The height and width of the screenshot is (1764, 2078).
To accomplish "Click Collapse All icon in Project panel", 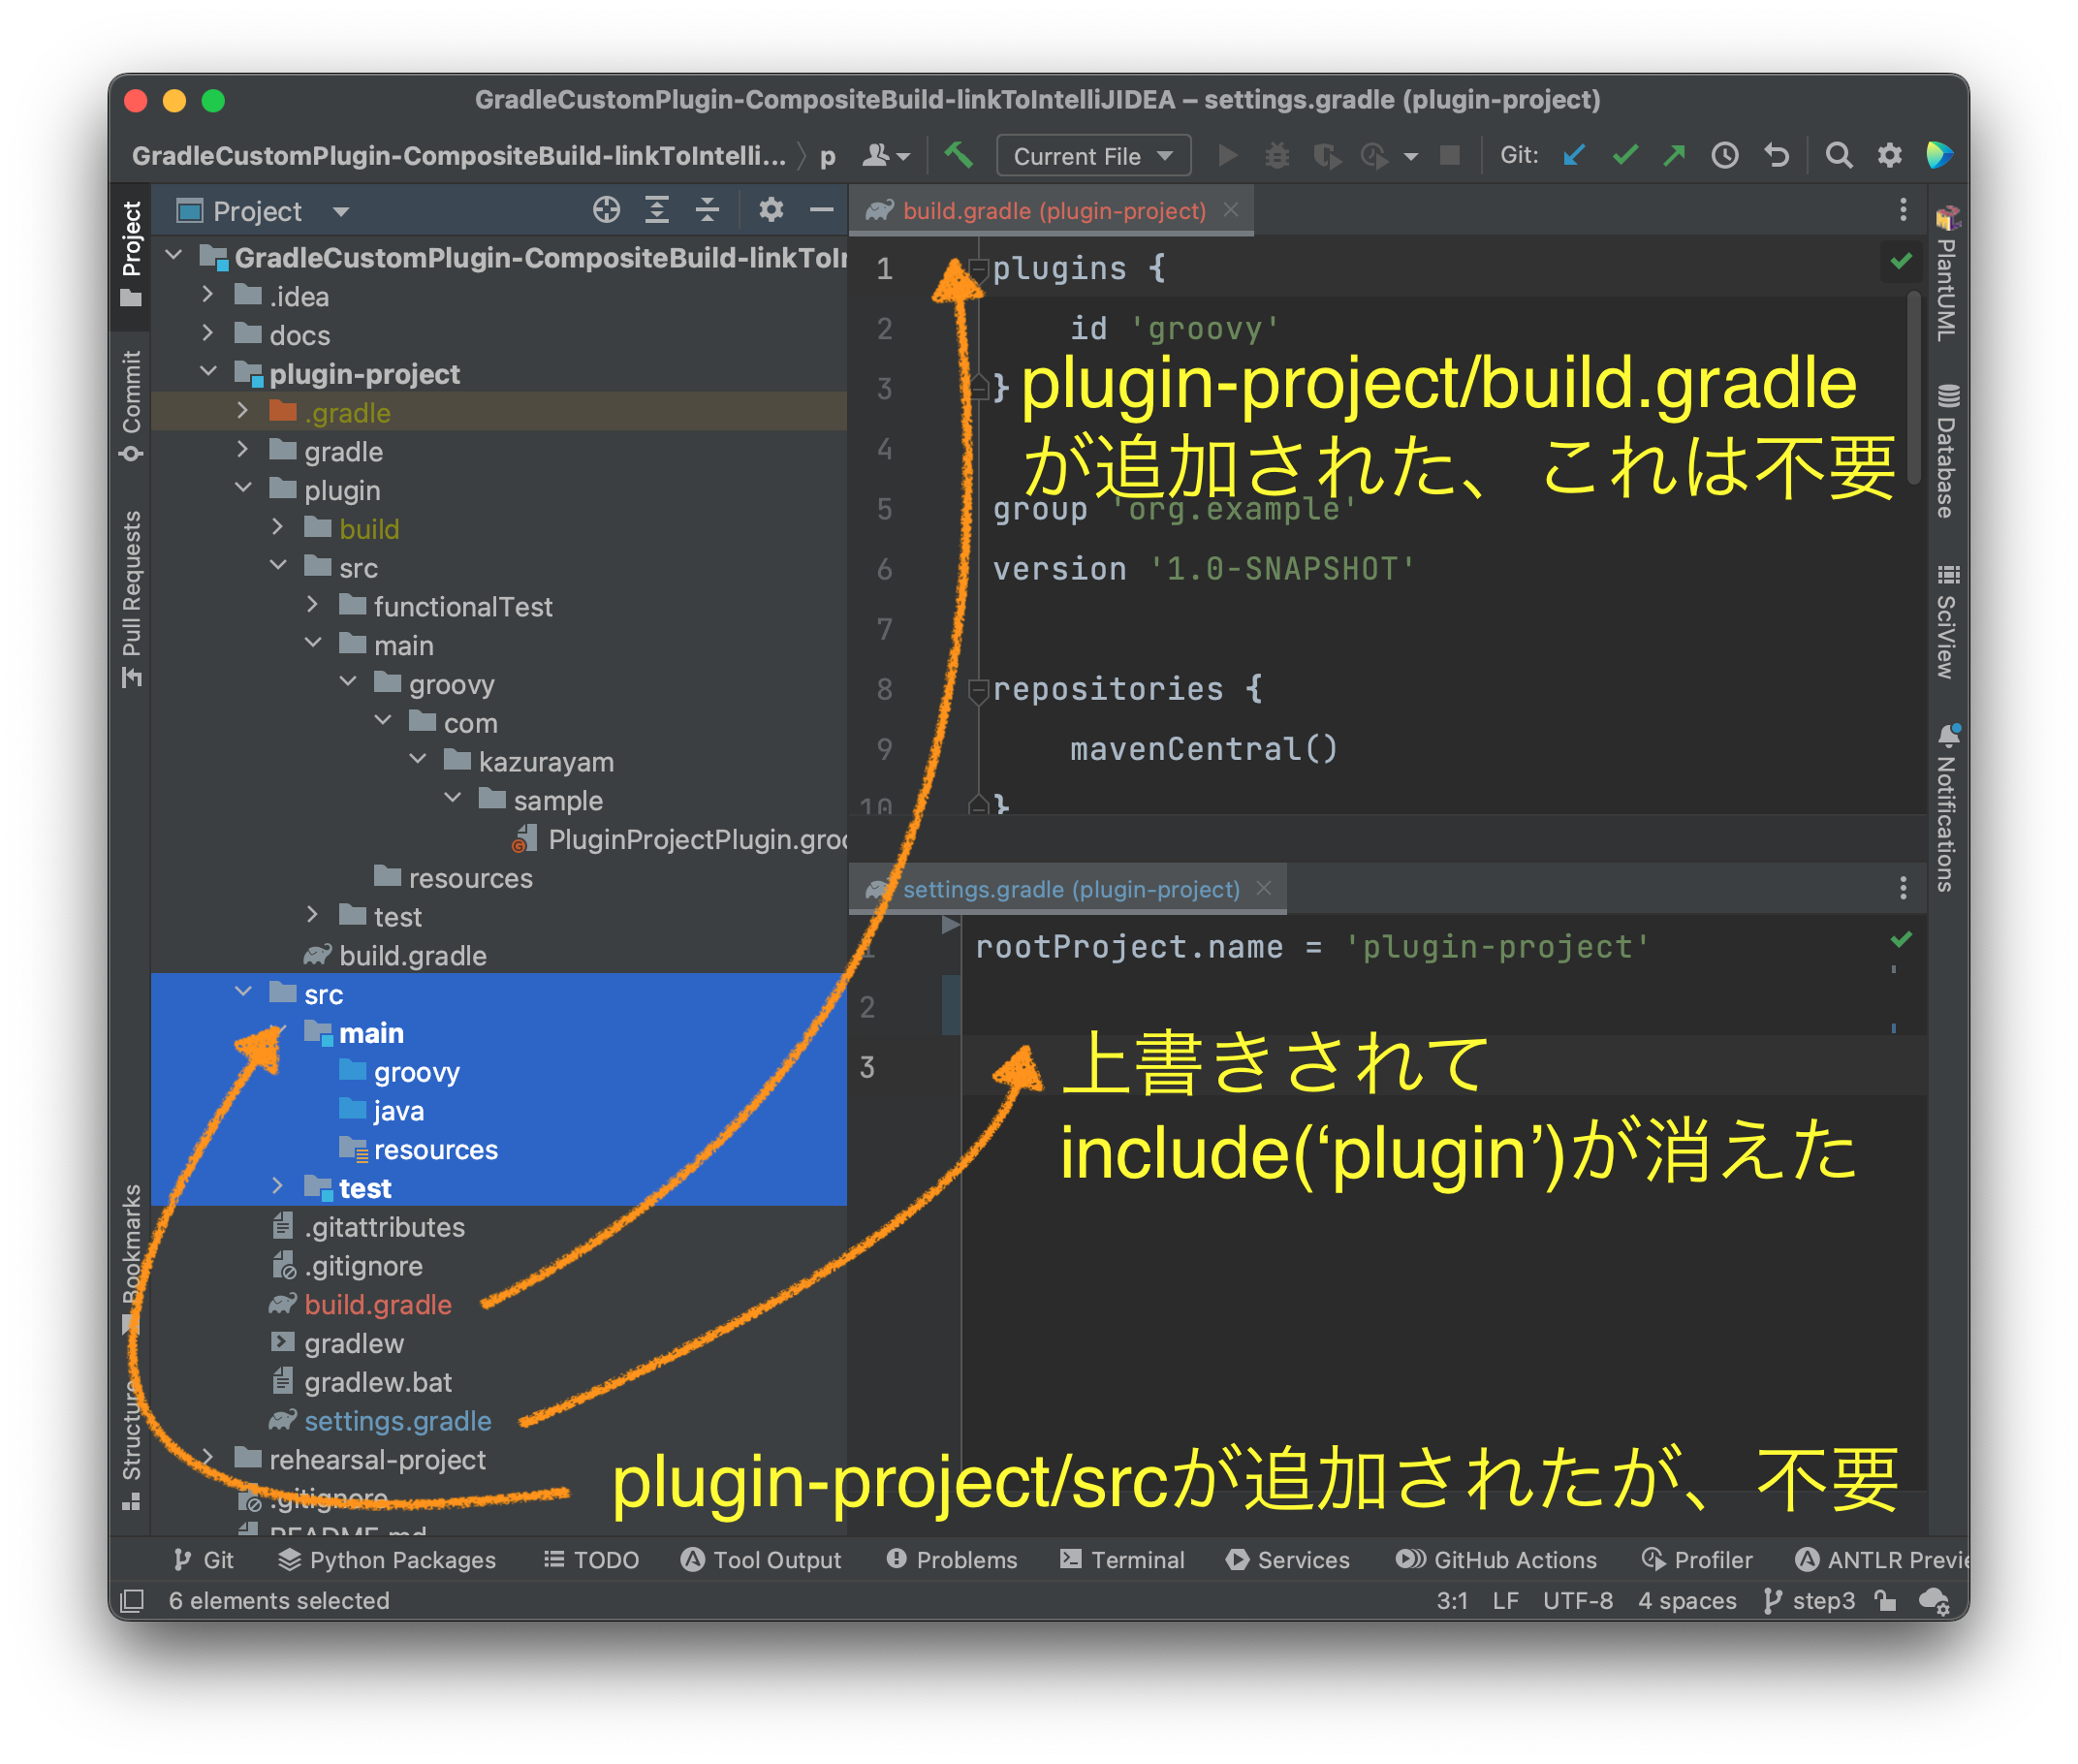I will pos(707,210).
